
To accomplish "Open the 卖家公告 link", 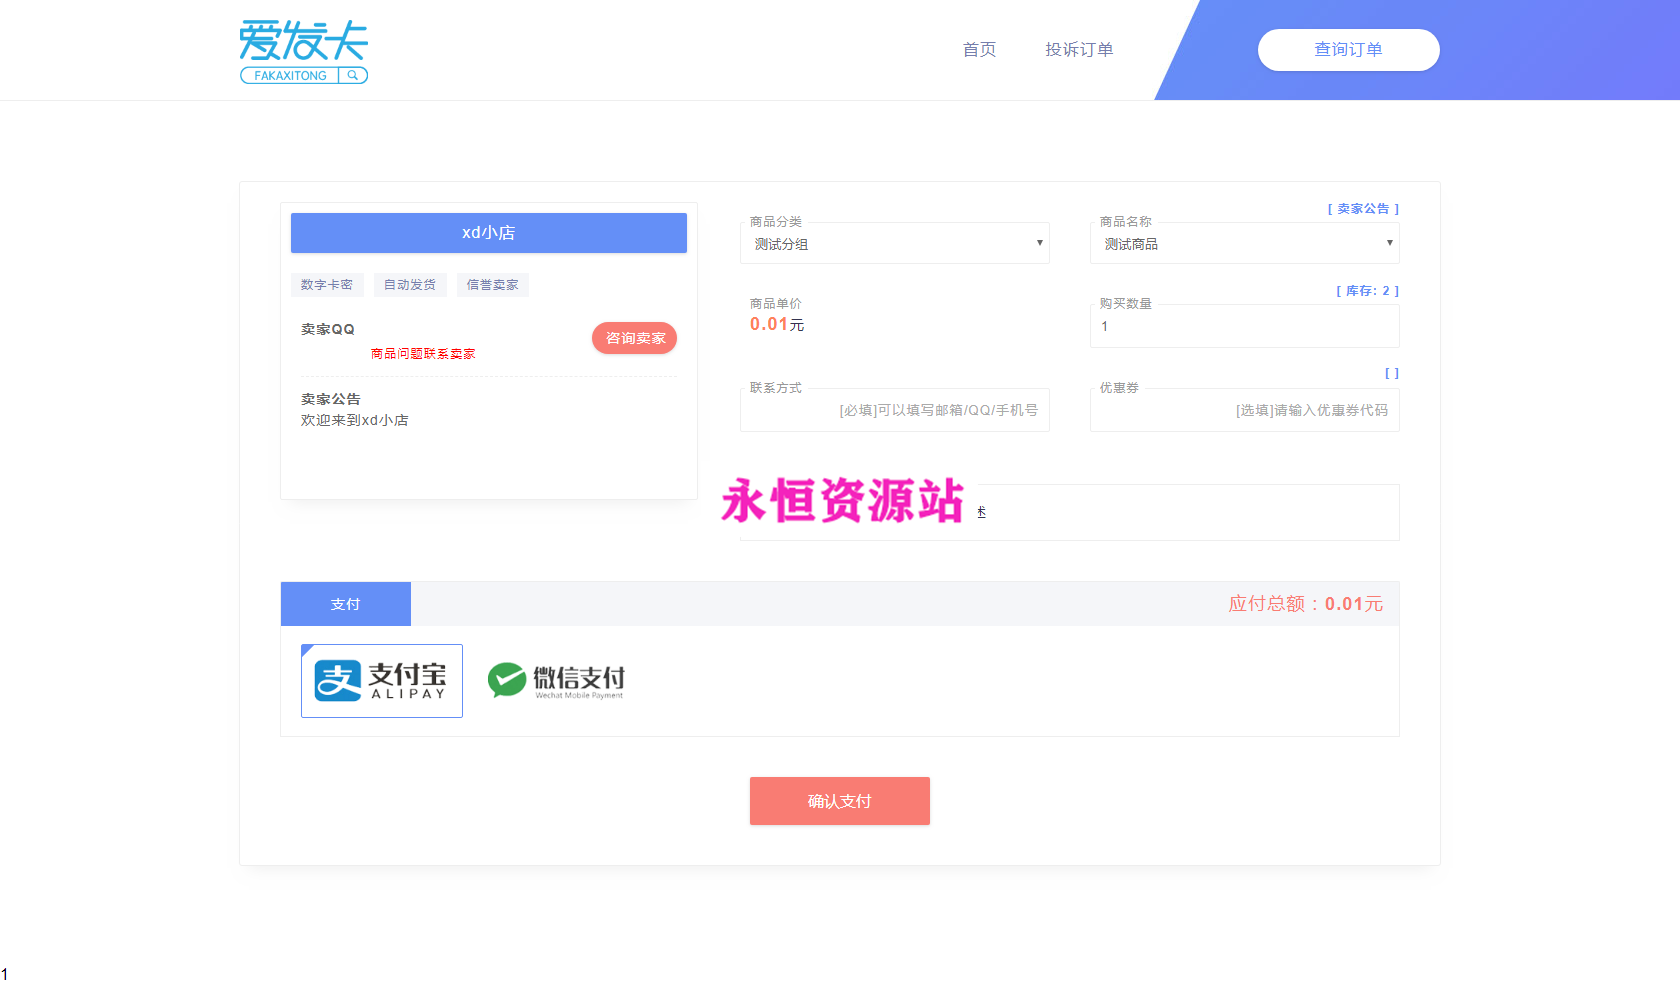I will 1363,209.
